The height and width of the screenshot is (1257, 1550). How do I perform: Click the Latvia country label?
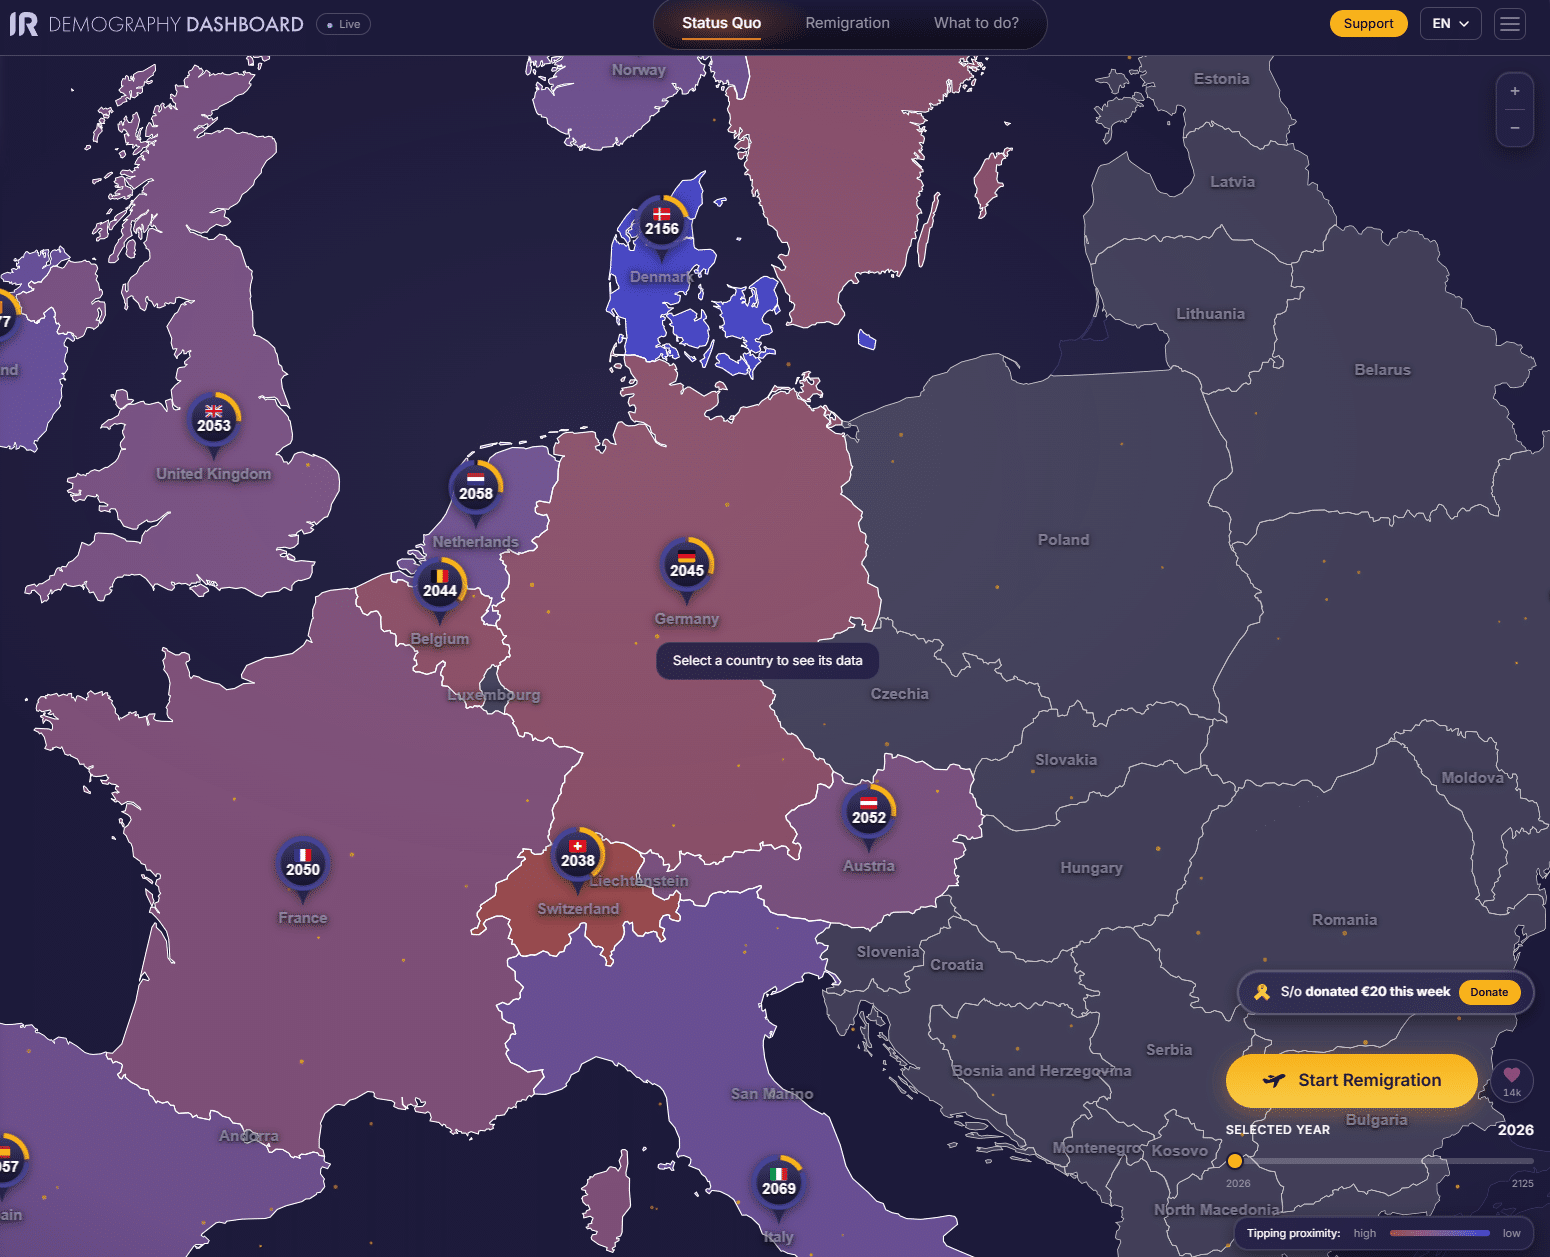tap(1233, 182)
